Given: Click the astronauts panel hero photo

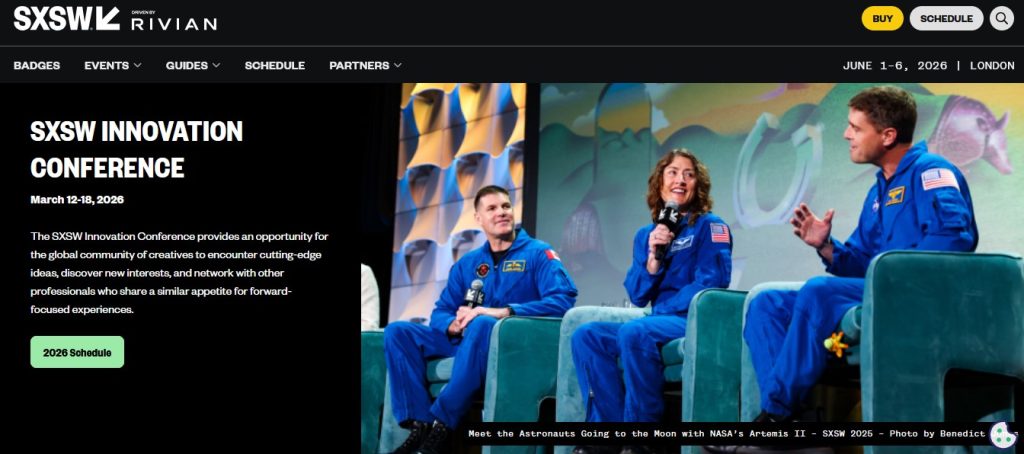Looking at the screenshot, I should click(690, 250).
